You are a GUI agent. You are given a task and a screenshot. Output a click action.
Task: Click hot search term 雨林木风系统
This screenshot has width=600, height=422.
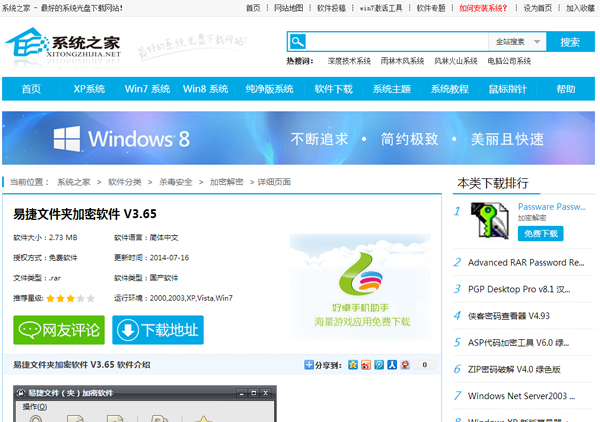[402, 61]
